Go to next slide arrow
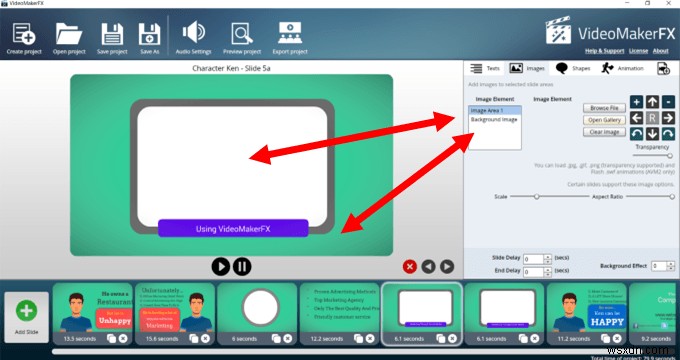680x360 pixels. click(x=447, y=266)
